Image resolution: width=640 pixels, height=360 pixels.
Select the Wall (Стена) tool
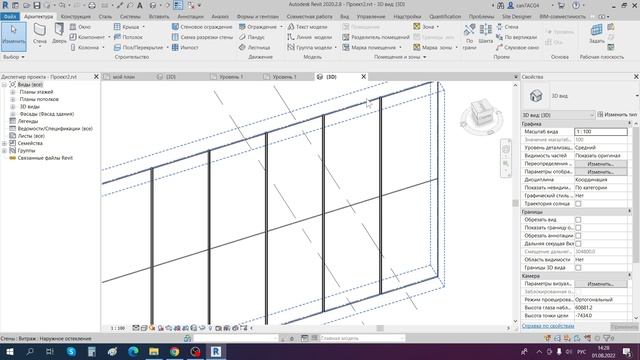tap(40, 35)
